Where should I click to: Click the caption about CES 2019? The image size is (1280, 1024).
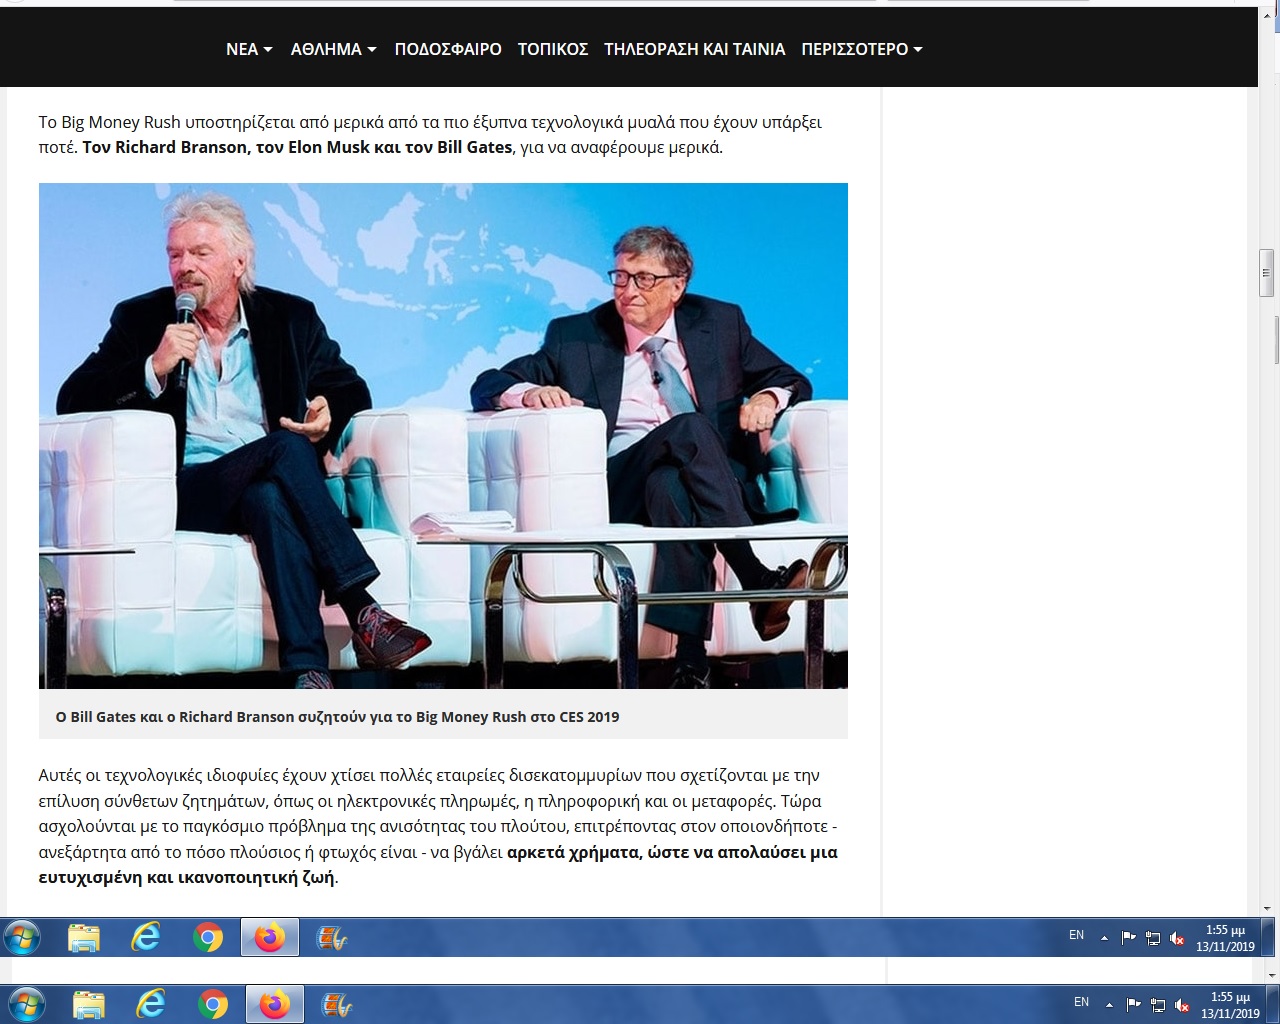coord(337,717)
